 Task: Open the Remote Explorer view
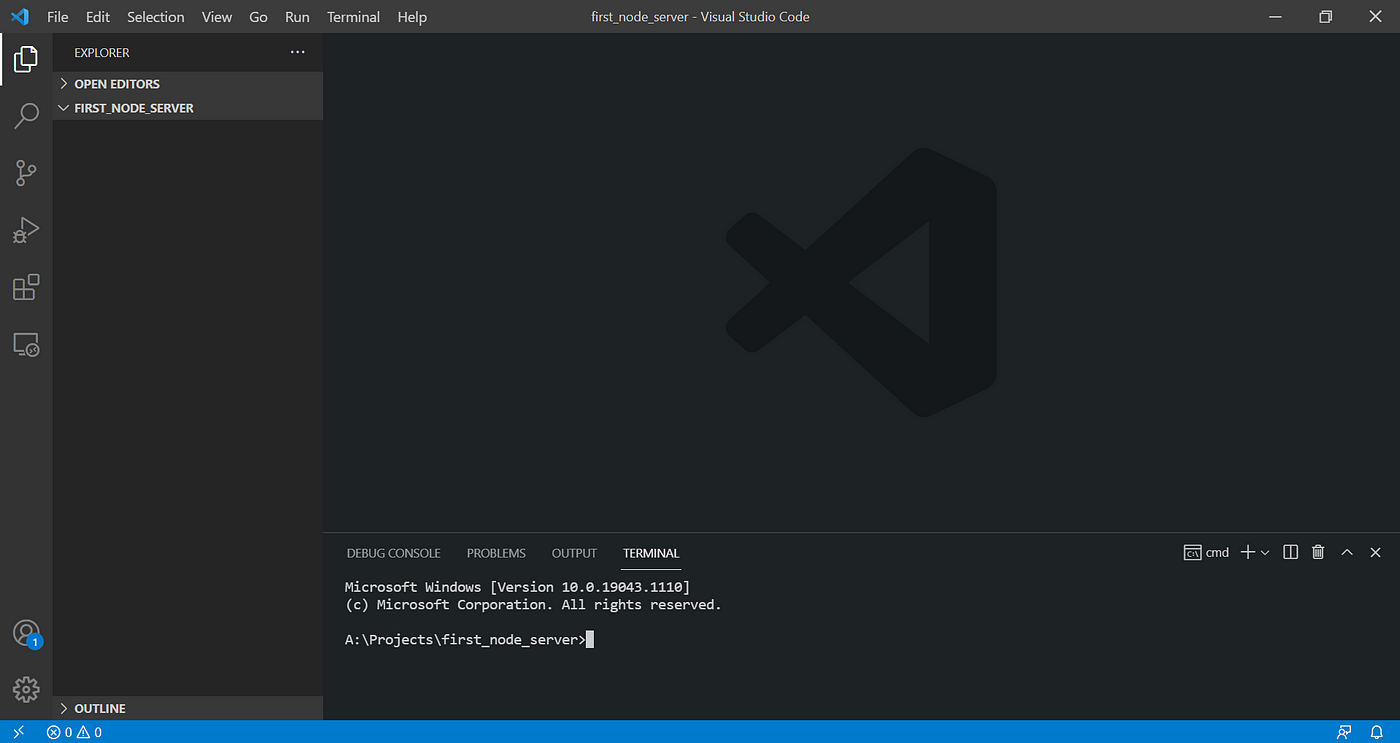[26, 345]
